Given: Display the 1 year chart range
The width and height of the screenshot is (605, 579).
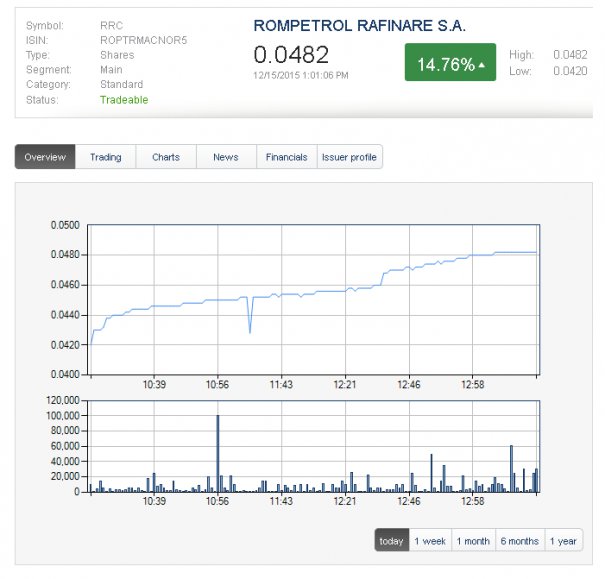Looking at the screenshot, I should [x=563, y=540].
